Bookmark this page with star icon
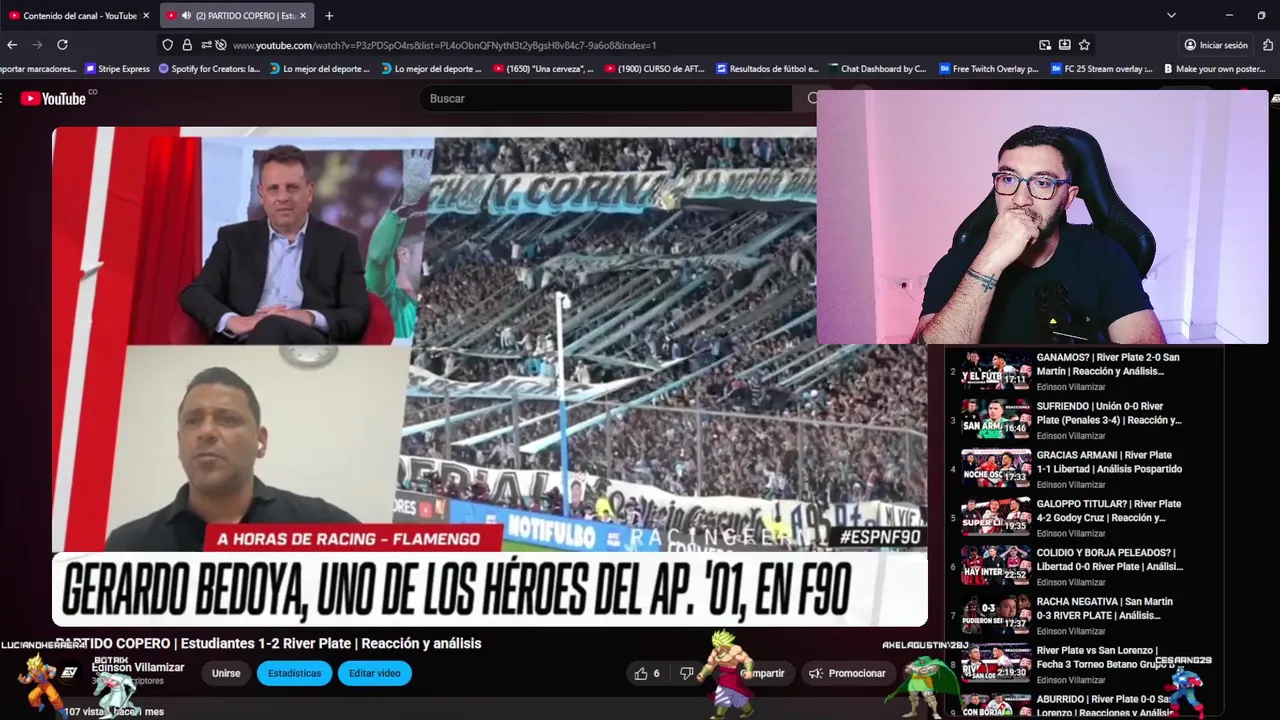The image size is (1280, 720). click(x=1084, y=45)
